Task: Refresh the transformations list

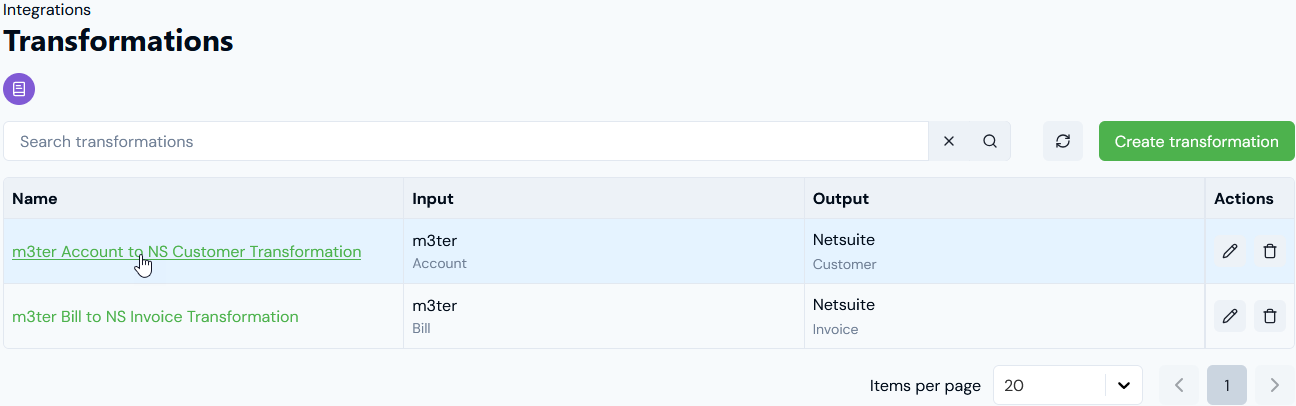Action: click(x=1063, y=141)
